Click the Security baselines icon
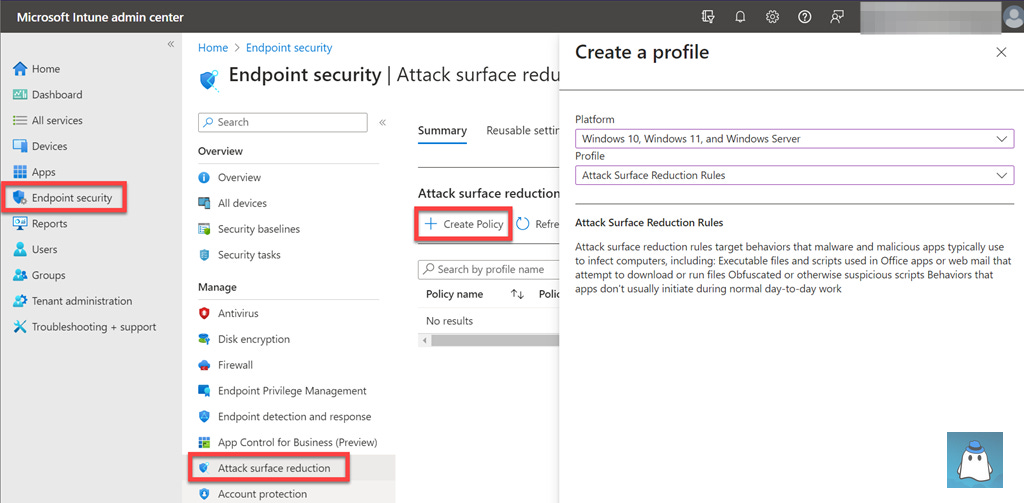The image size is (1024, 503). pos(204,229)
